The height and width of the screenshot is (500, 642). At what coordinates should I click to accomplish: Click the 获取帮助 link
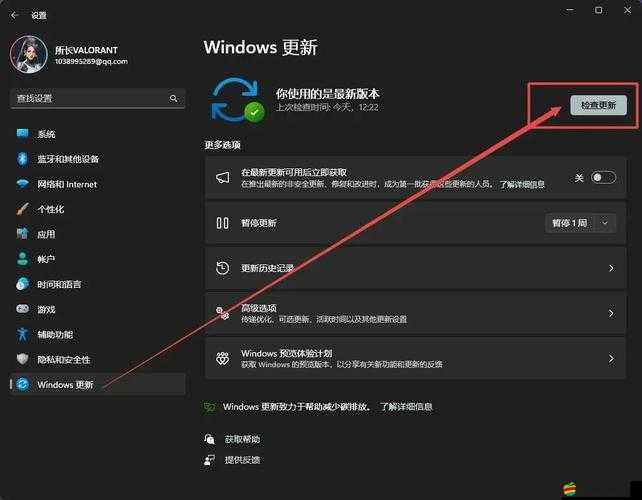(242, 439)
